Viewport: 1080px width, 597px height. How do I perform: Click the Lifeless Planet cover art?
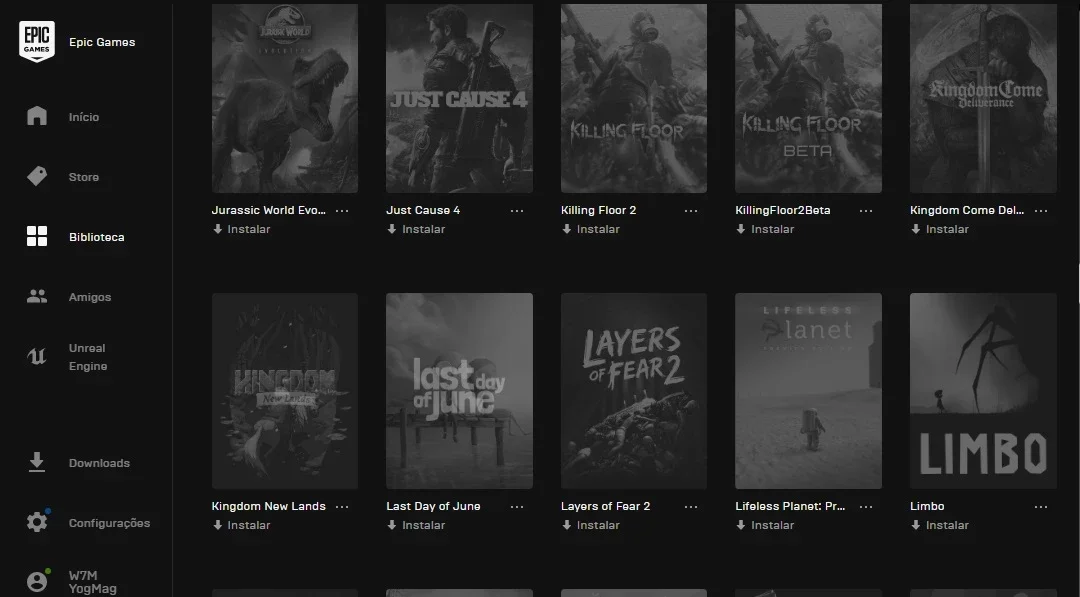[808, 391]
